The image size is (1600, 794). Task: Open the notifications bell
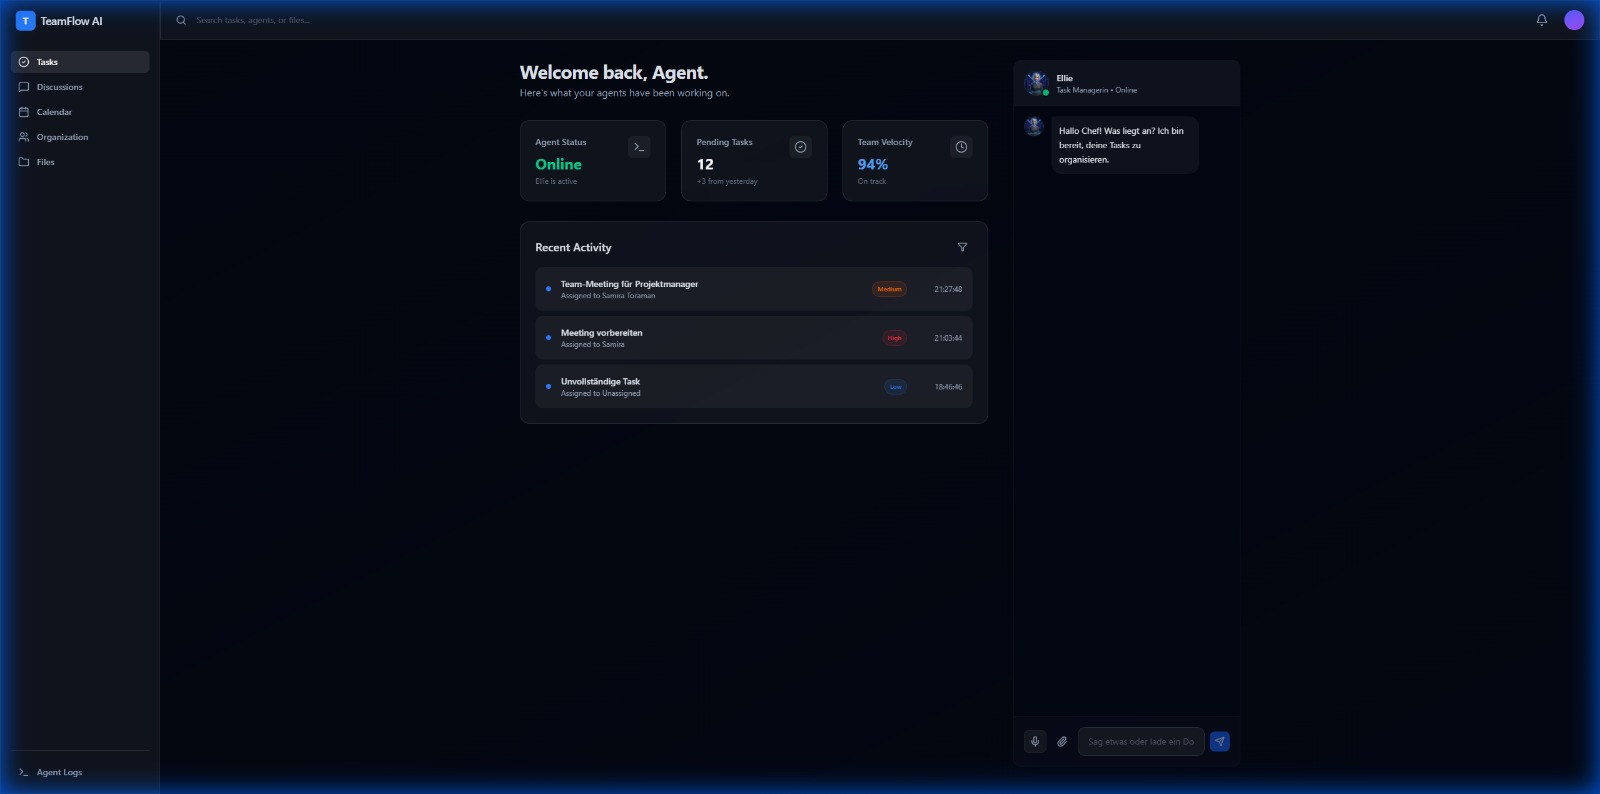(1541, 20)
